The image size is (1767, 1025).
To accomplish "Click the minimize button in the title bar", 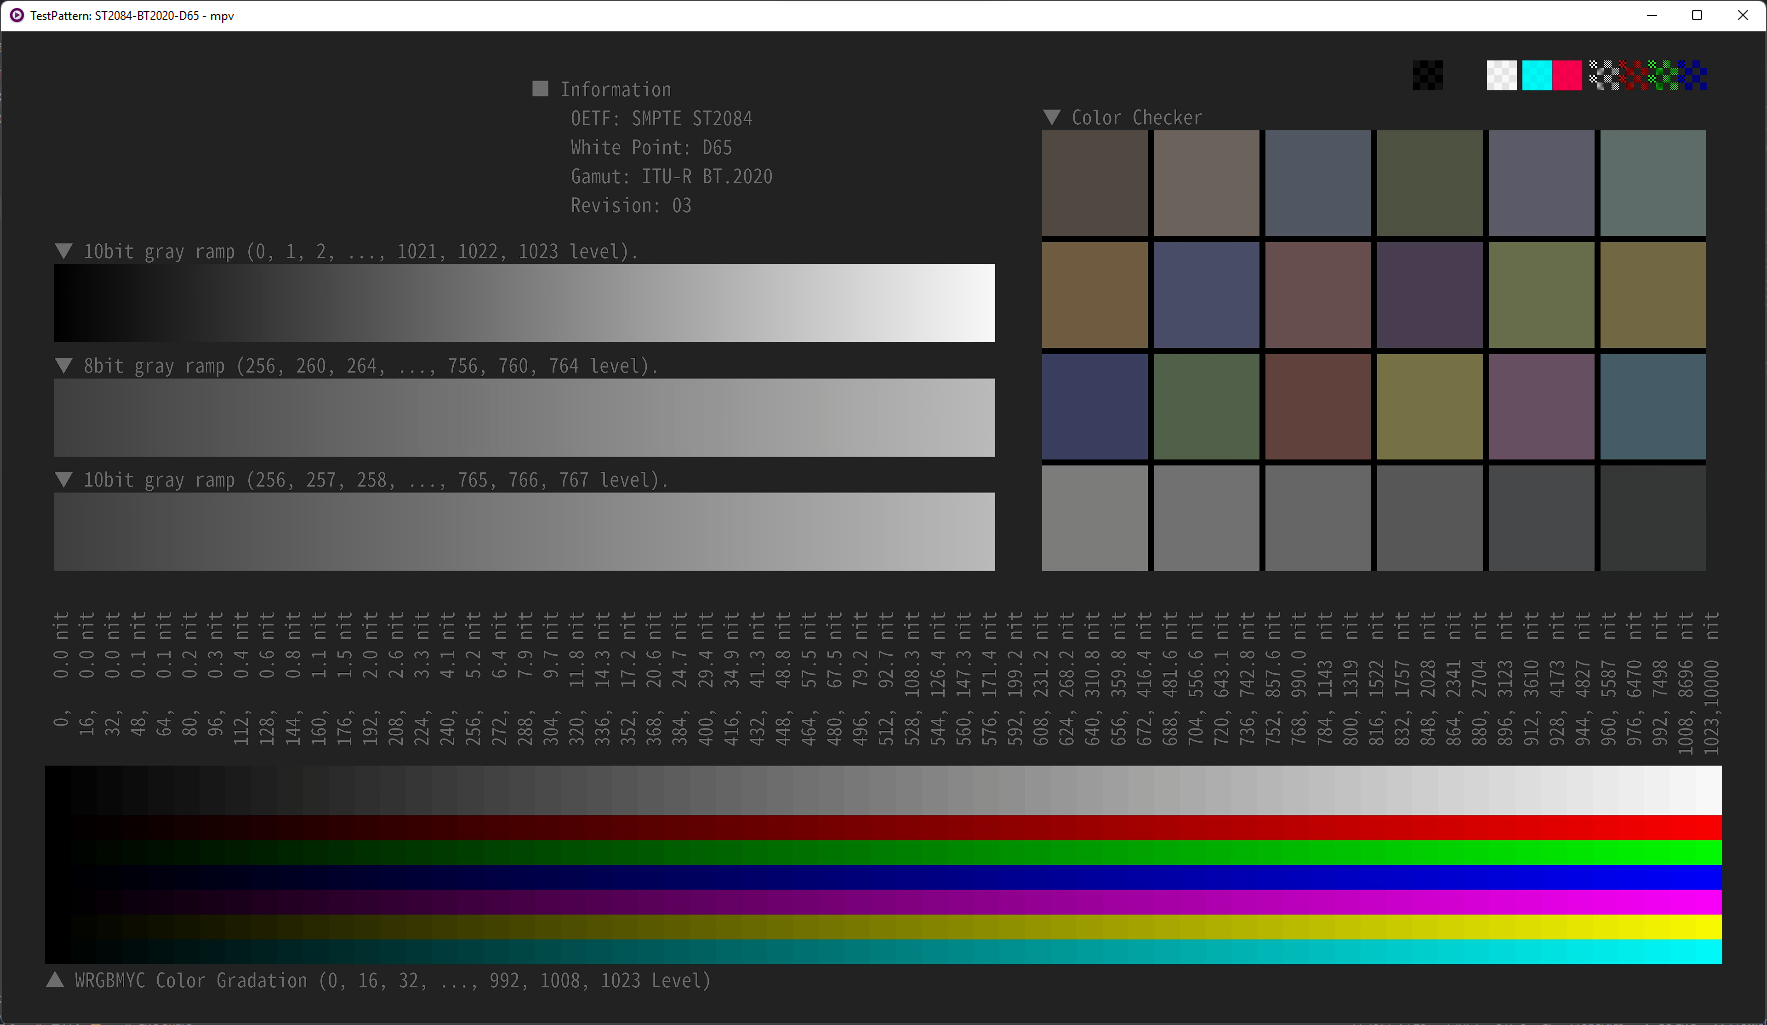I will click(1650, 15).
